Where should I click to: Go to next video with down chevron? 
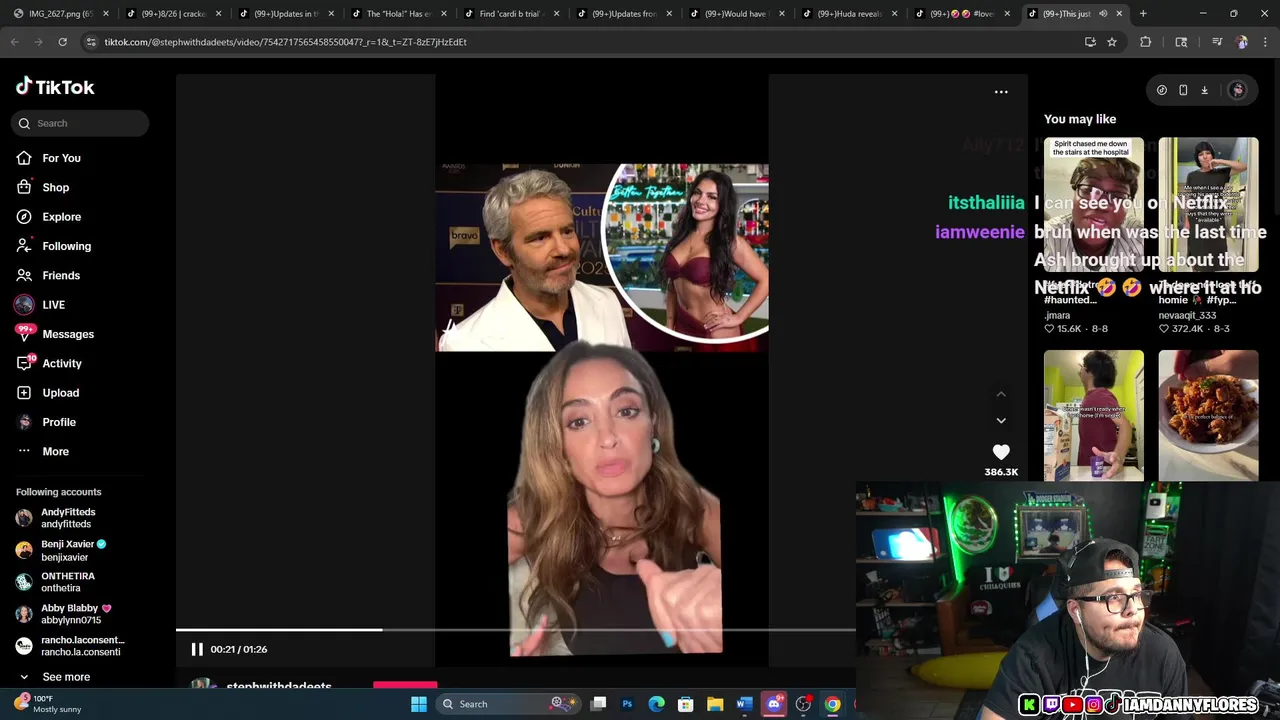click(1001, 421)
